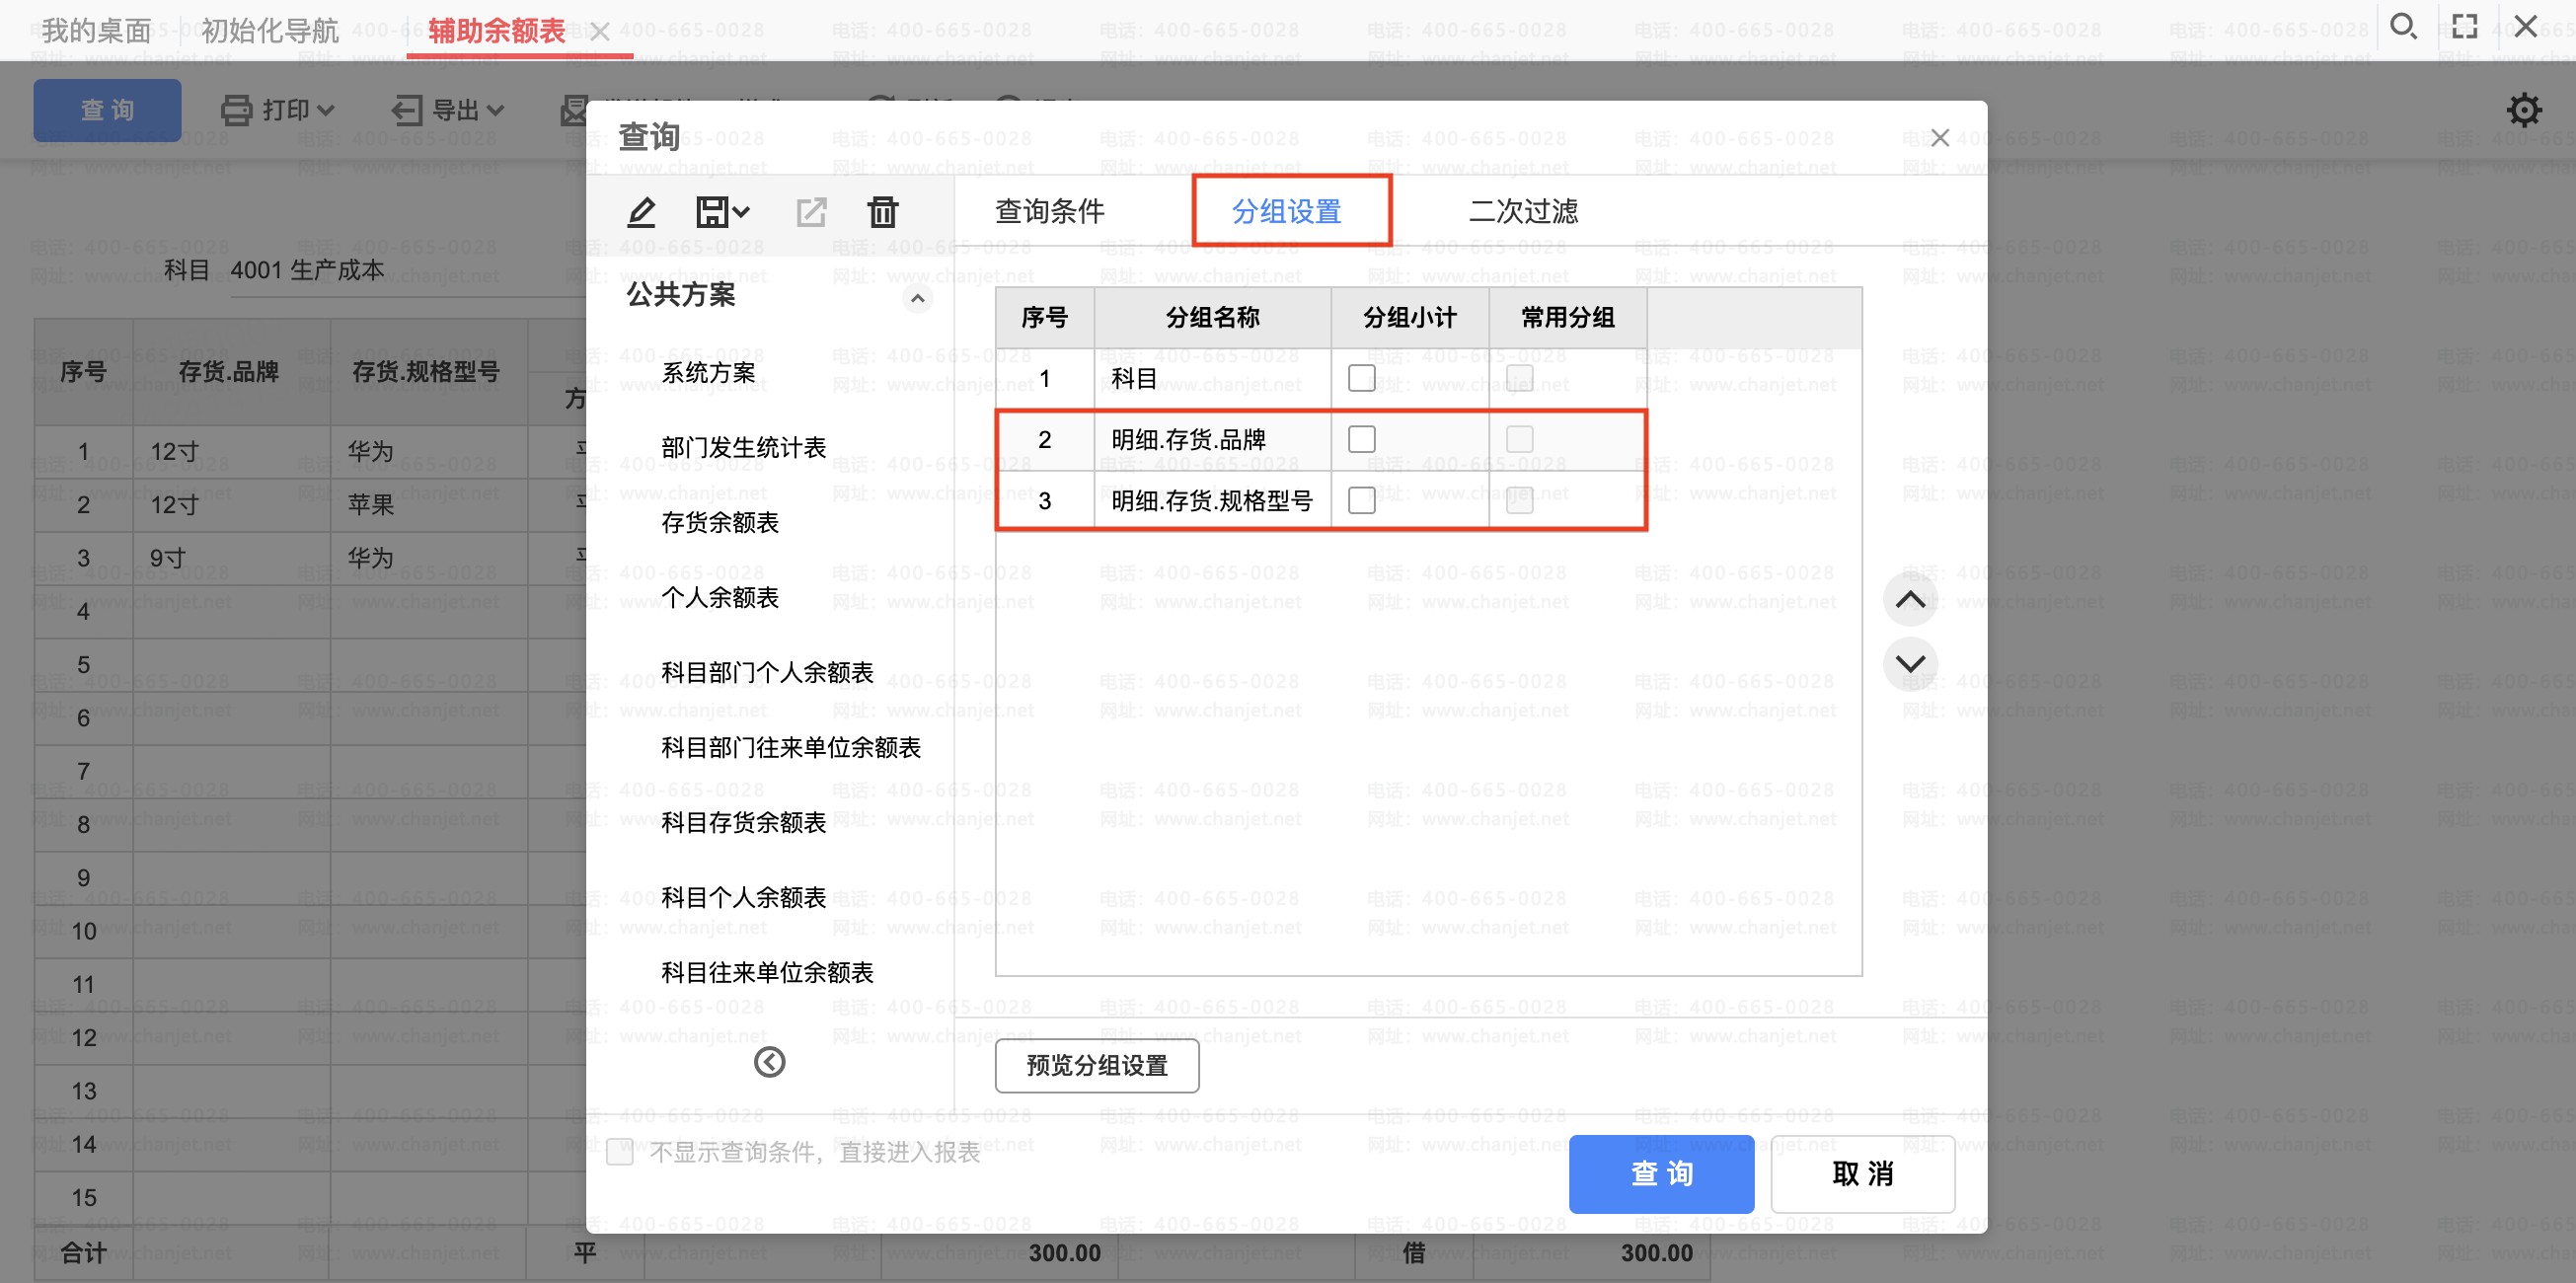Switch to 查询条件 tab
This screenshot has width=2576, height=1283.
tap(1049, 211)
